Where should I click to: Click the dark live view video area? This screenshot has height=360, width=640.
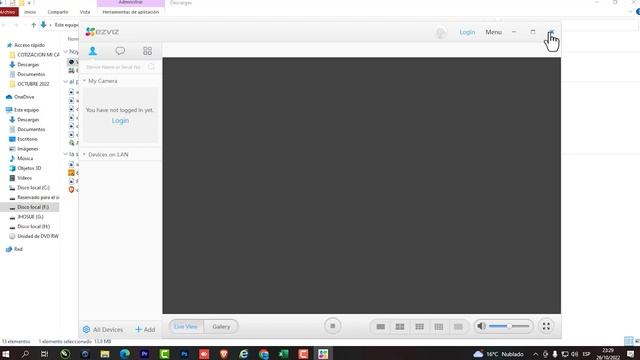pos(362,186)
